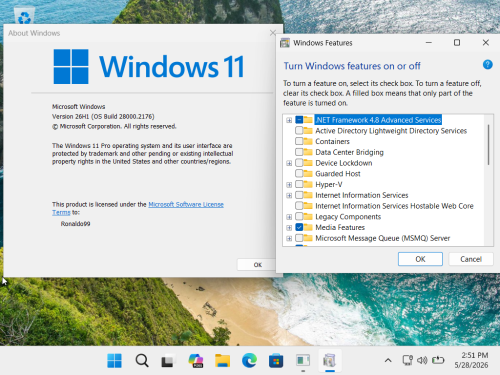Click the features list vertical scrollbar
Viewport: 500px width, 375px height.
click(488, 144)
